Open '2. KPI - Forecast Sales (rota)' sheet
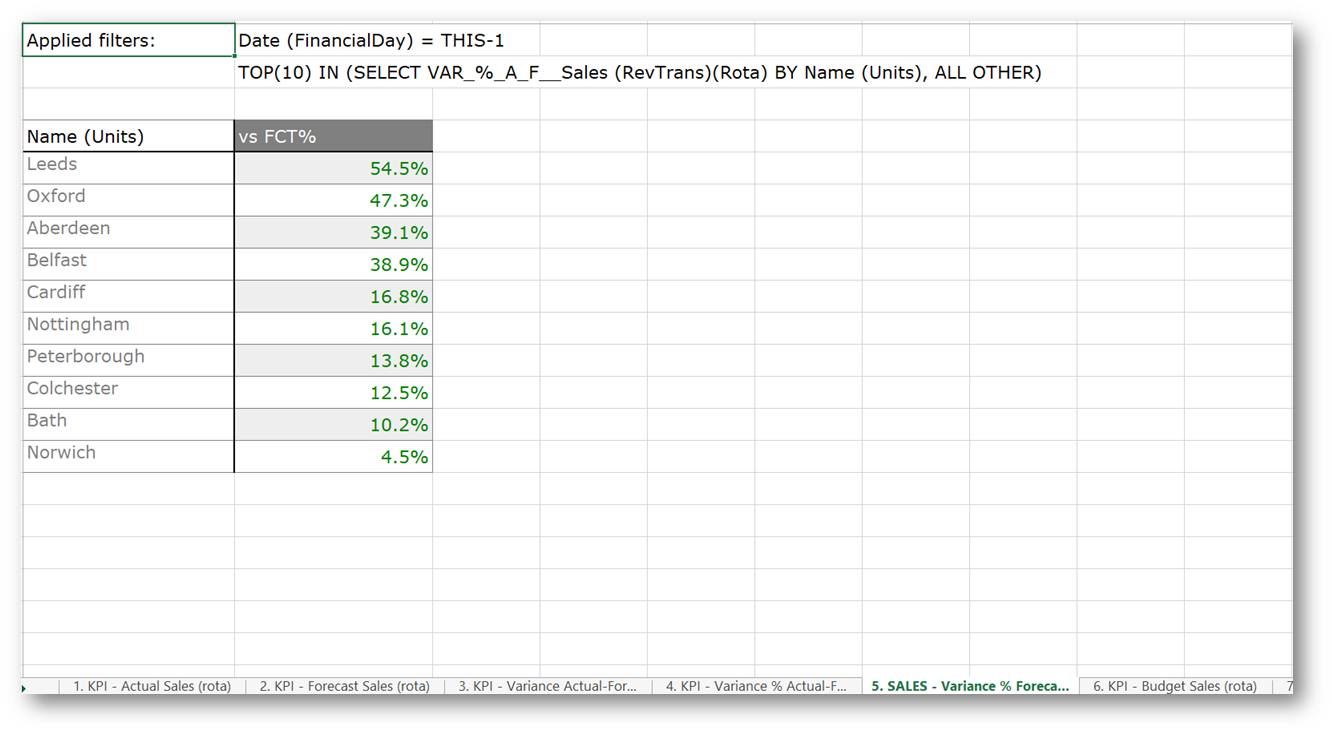Viewport: 1335px width, 729px height. 344,686
